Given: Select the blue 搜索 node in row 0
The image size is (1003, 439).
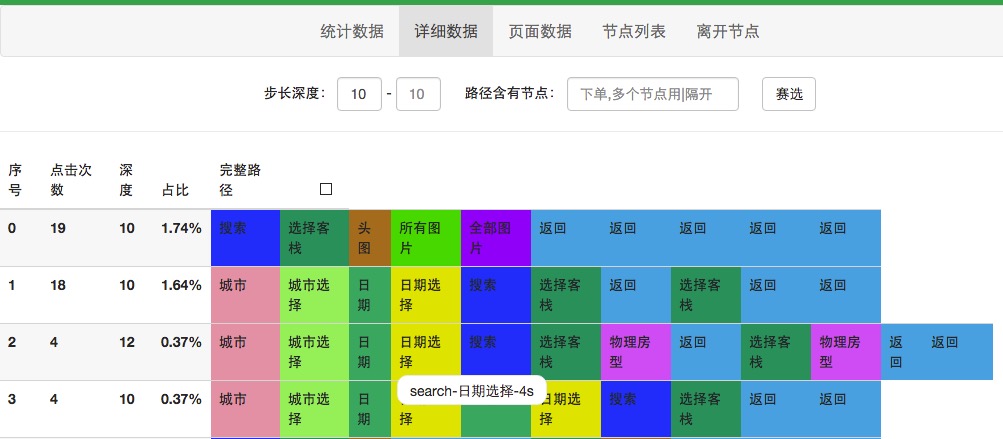Looking at the screenshot, I should [x=246, y=238].
